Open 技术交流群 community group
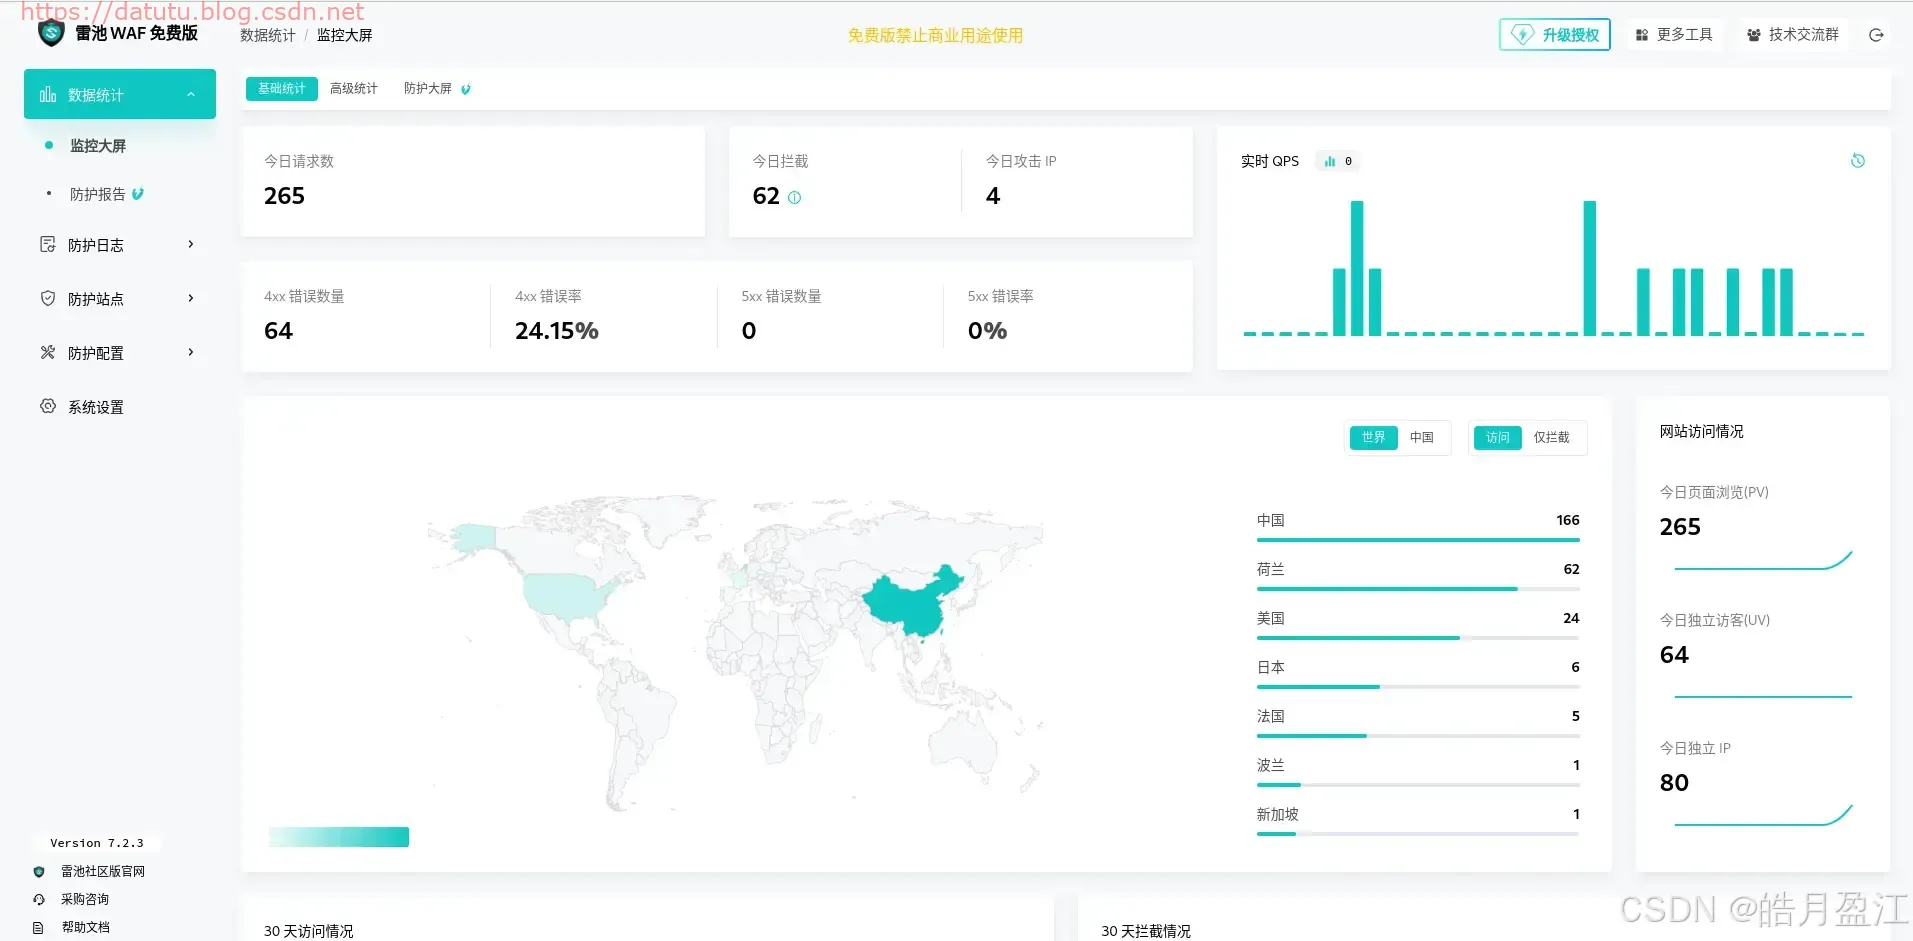Screen dimensions: 1913x941 1793,35
